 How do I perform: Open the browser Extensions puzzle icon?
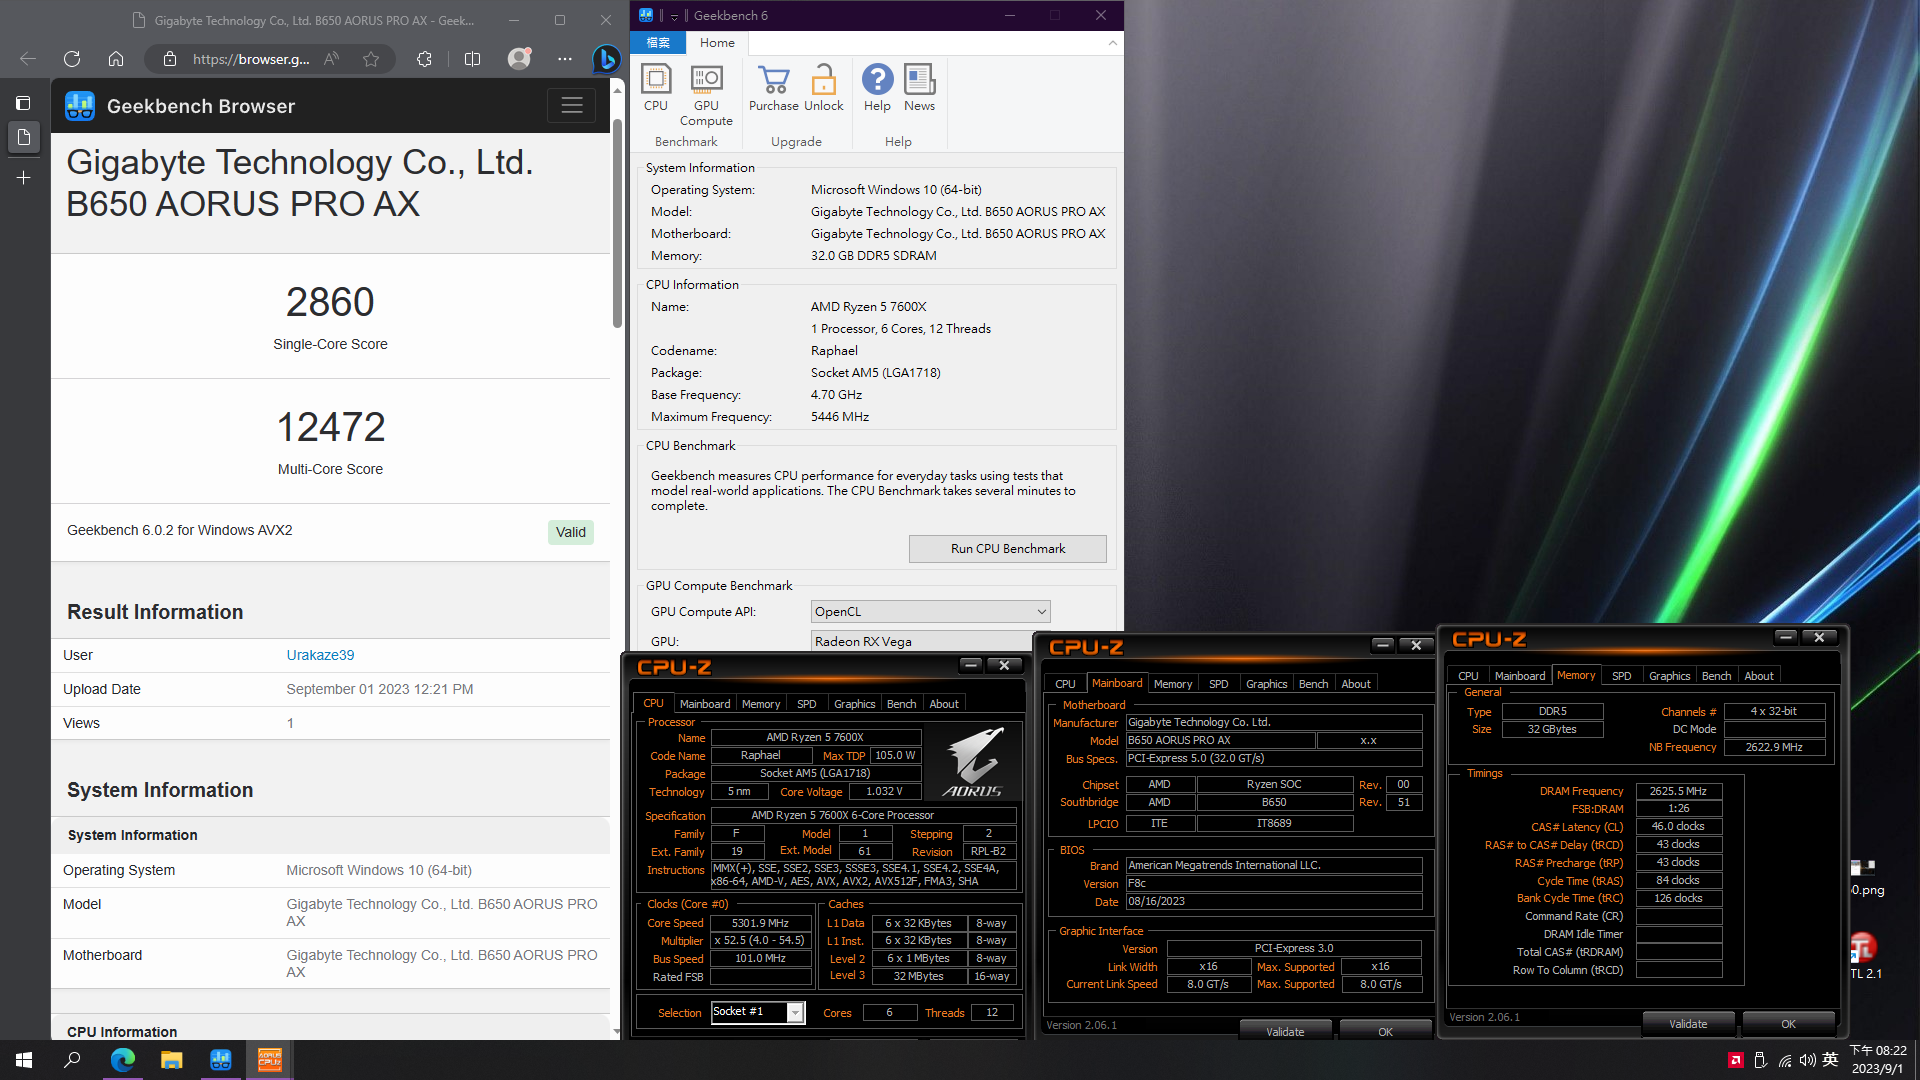click(x=425, y=59)
